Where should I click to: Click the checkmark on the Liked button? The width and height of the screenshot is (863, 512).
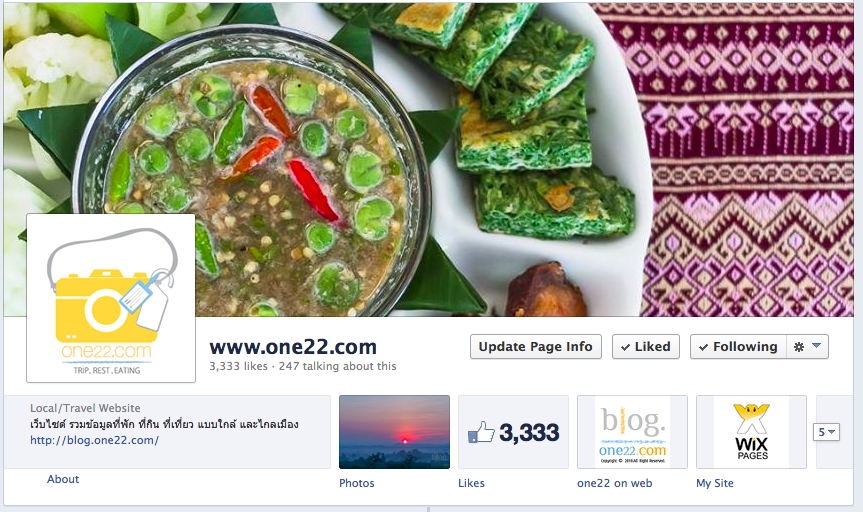pyautogui.click(x=625, y=347)
